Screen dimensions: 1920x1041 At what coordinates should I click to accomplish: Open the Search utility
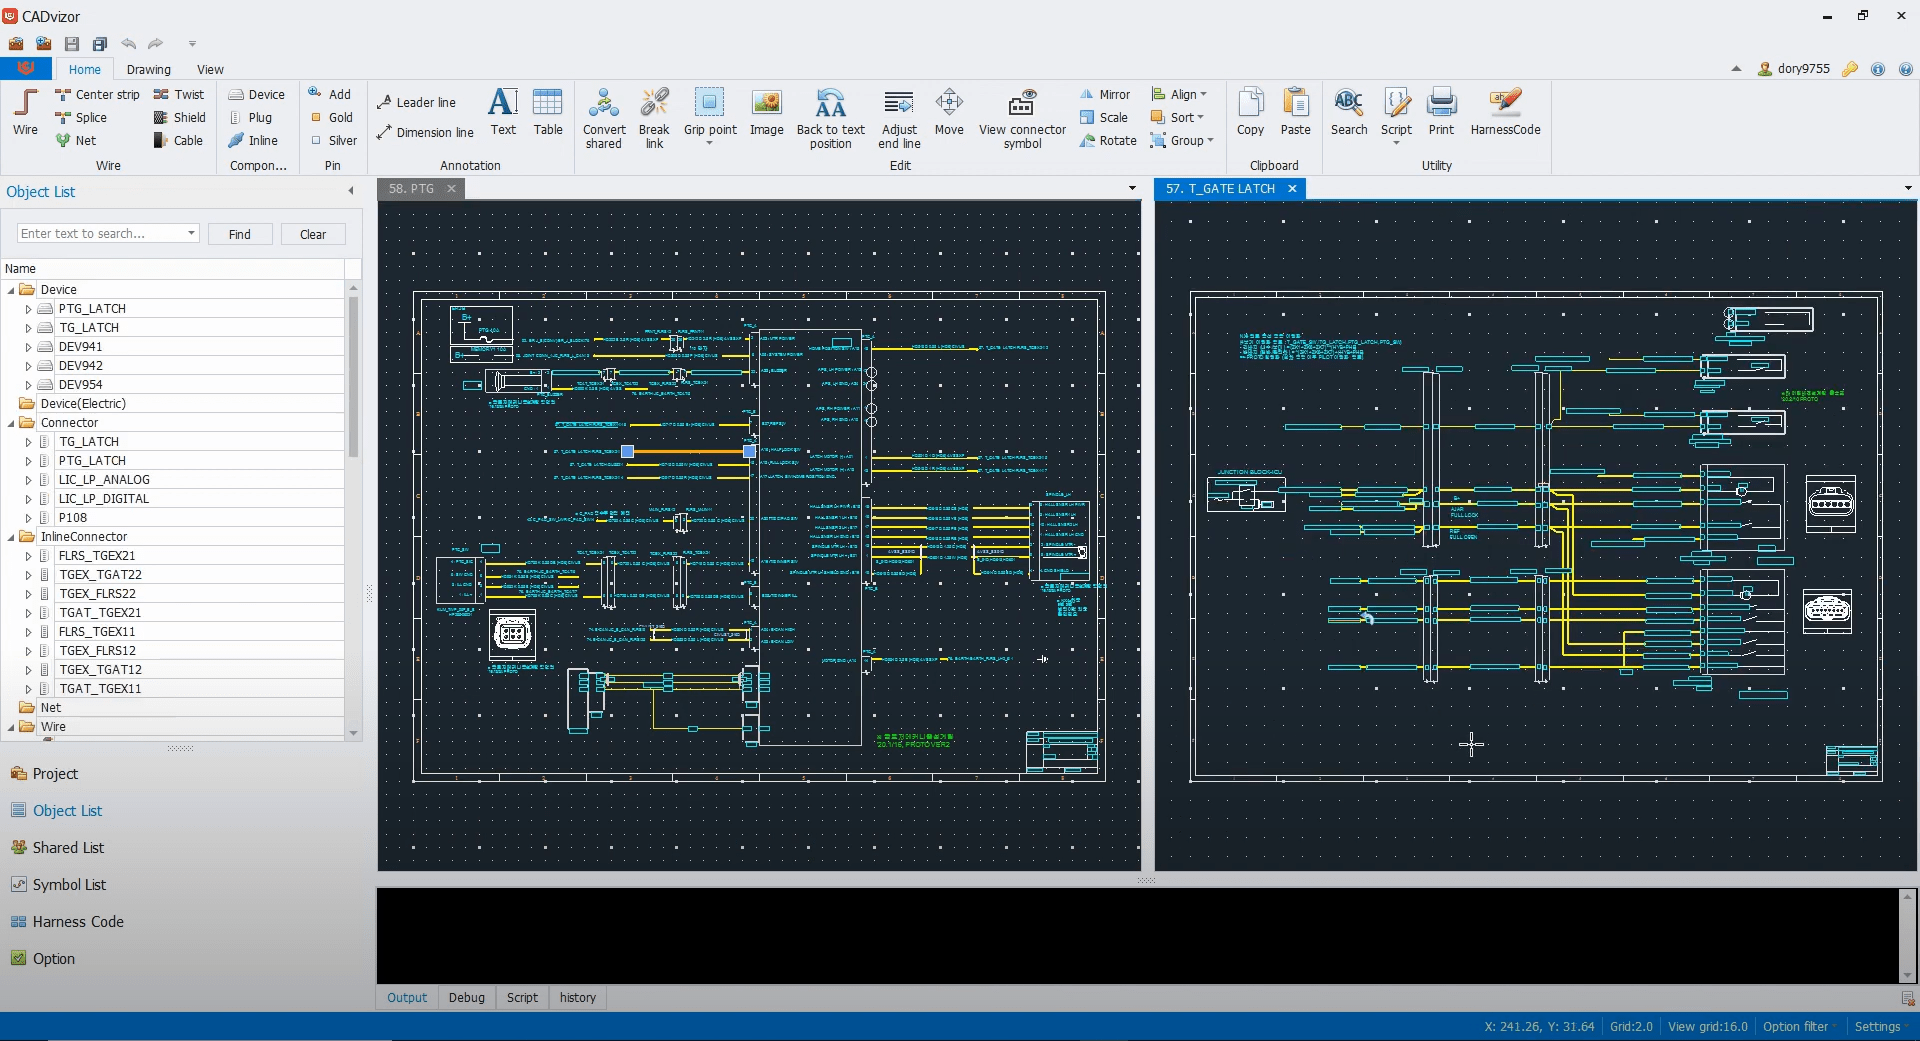pyautogui.click(x=1348, y=112)
